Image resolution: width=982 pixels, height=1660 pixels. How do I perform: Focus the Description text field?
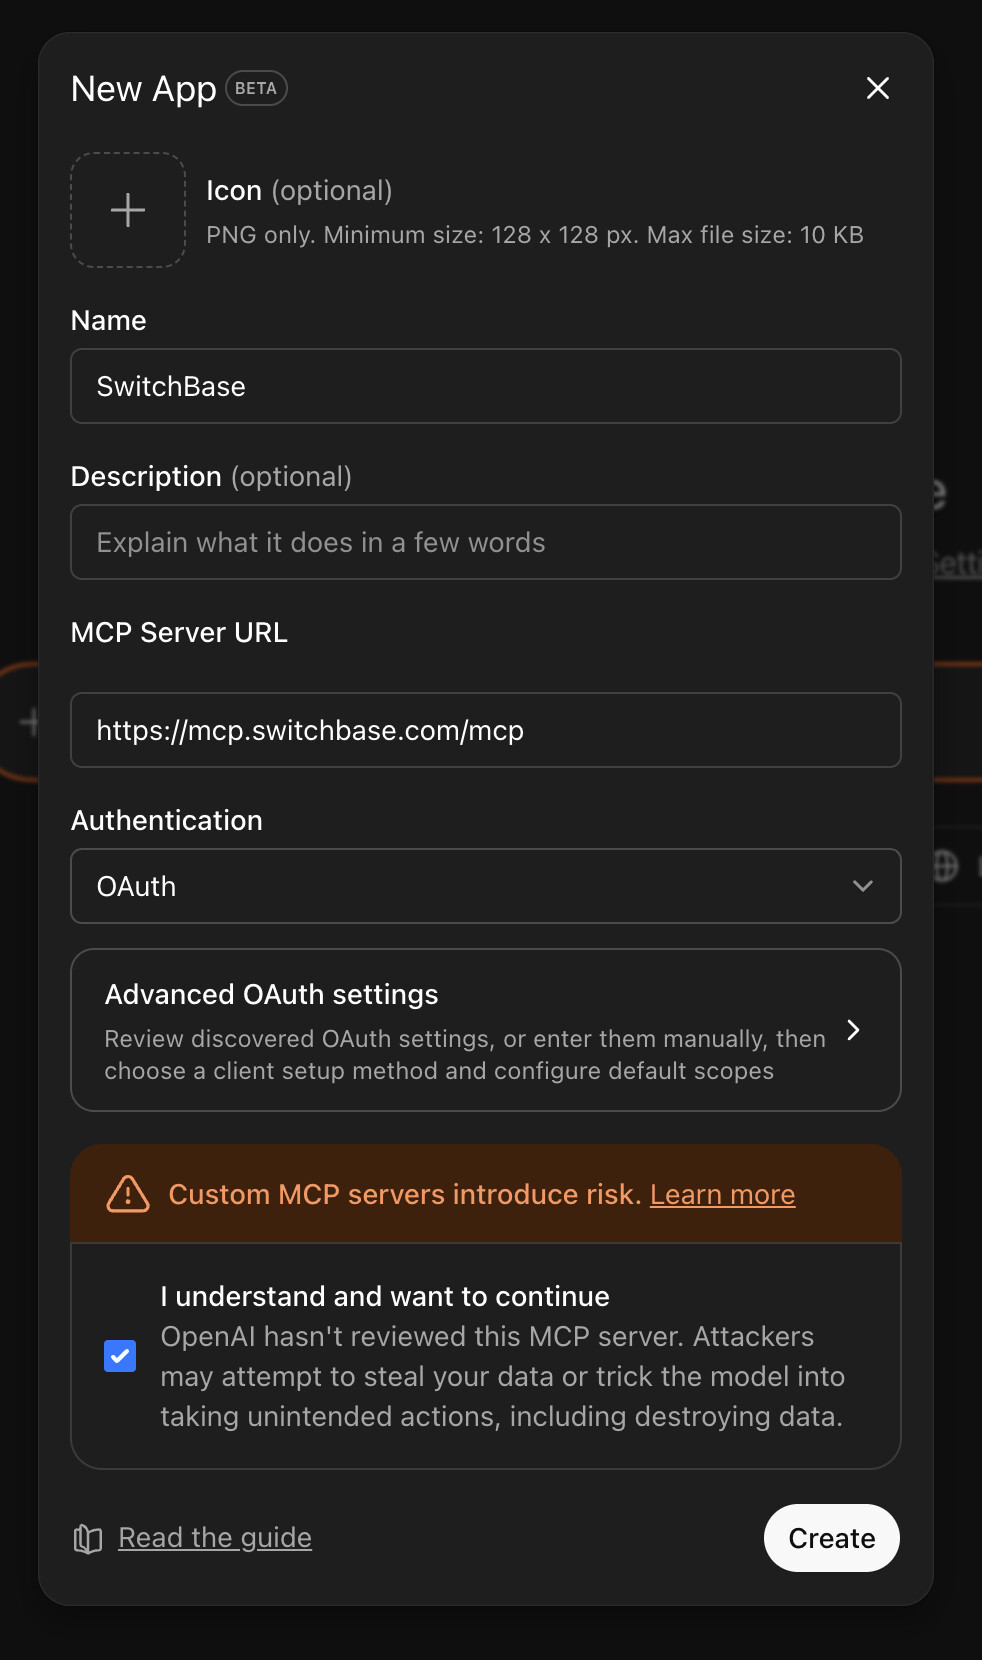coord(486,542)
